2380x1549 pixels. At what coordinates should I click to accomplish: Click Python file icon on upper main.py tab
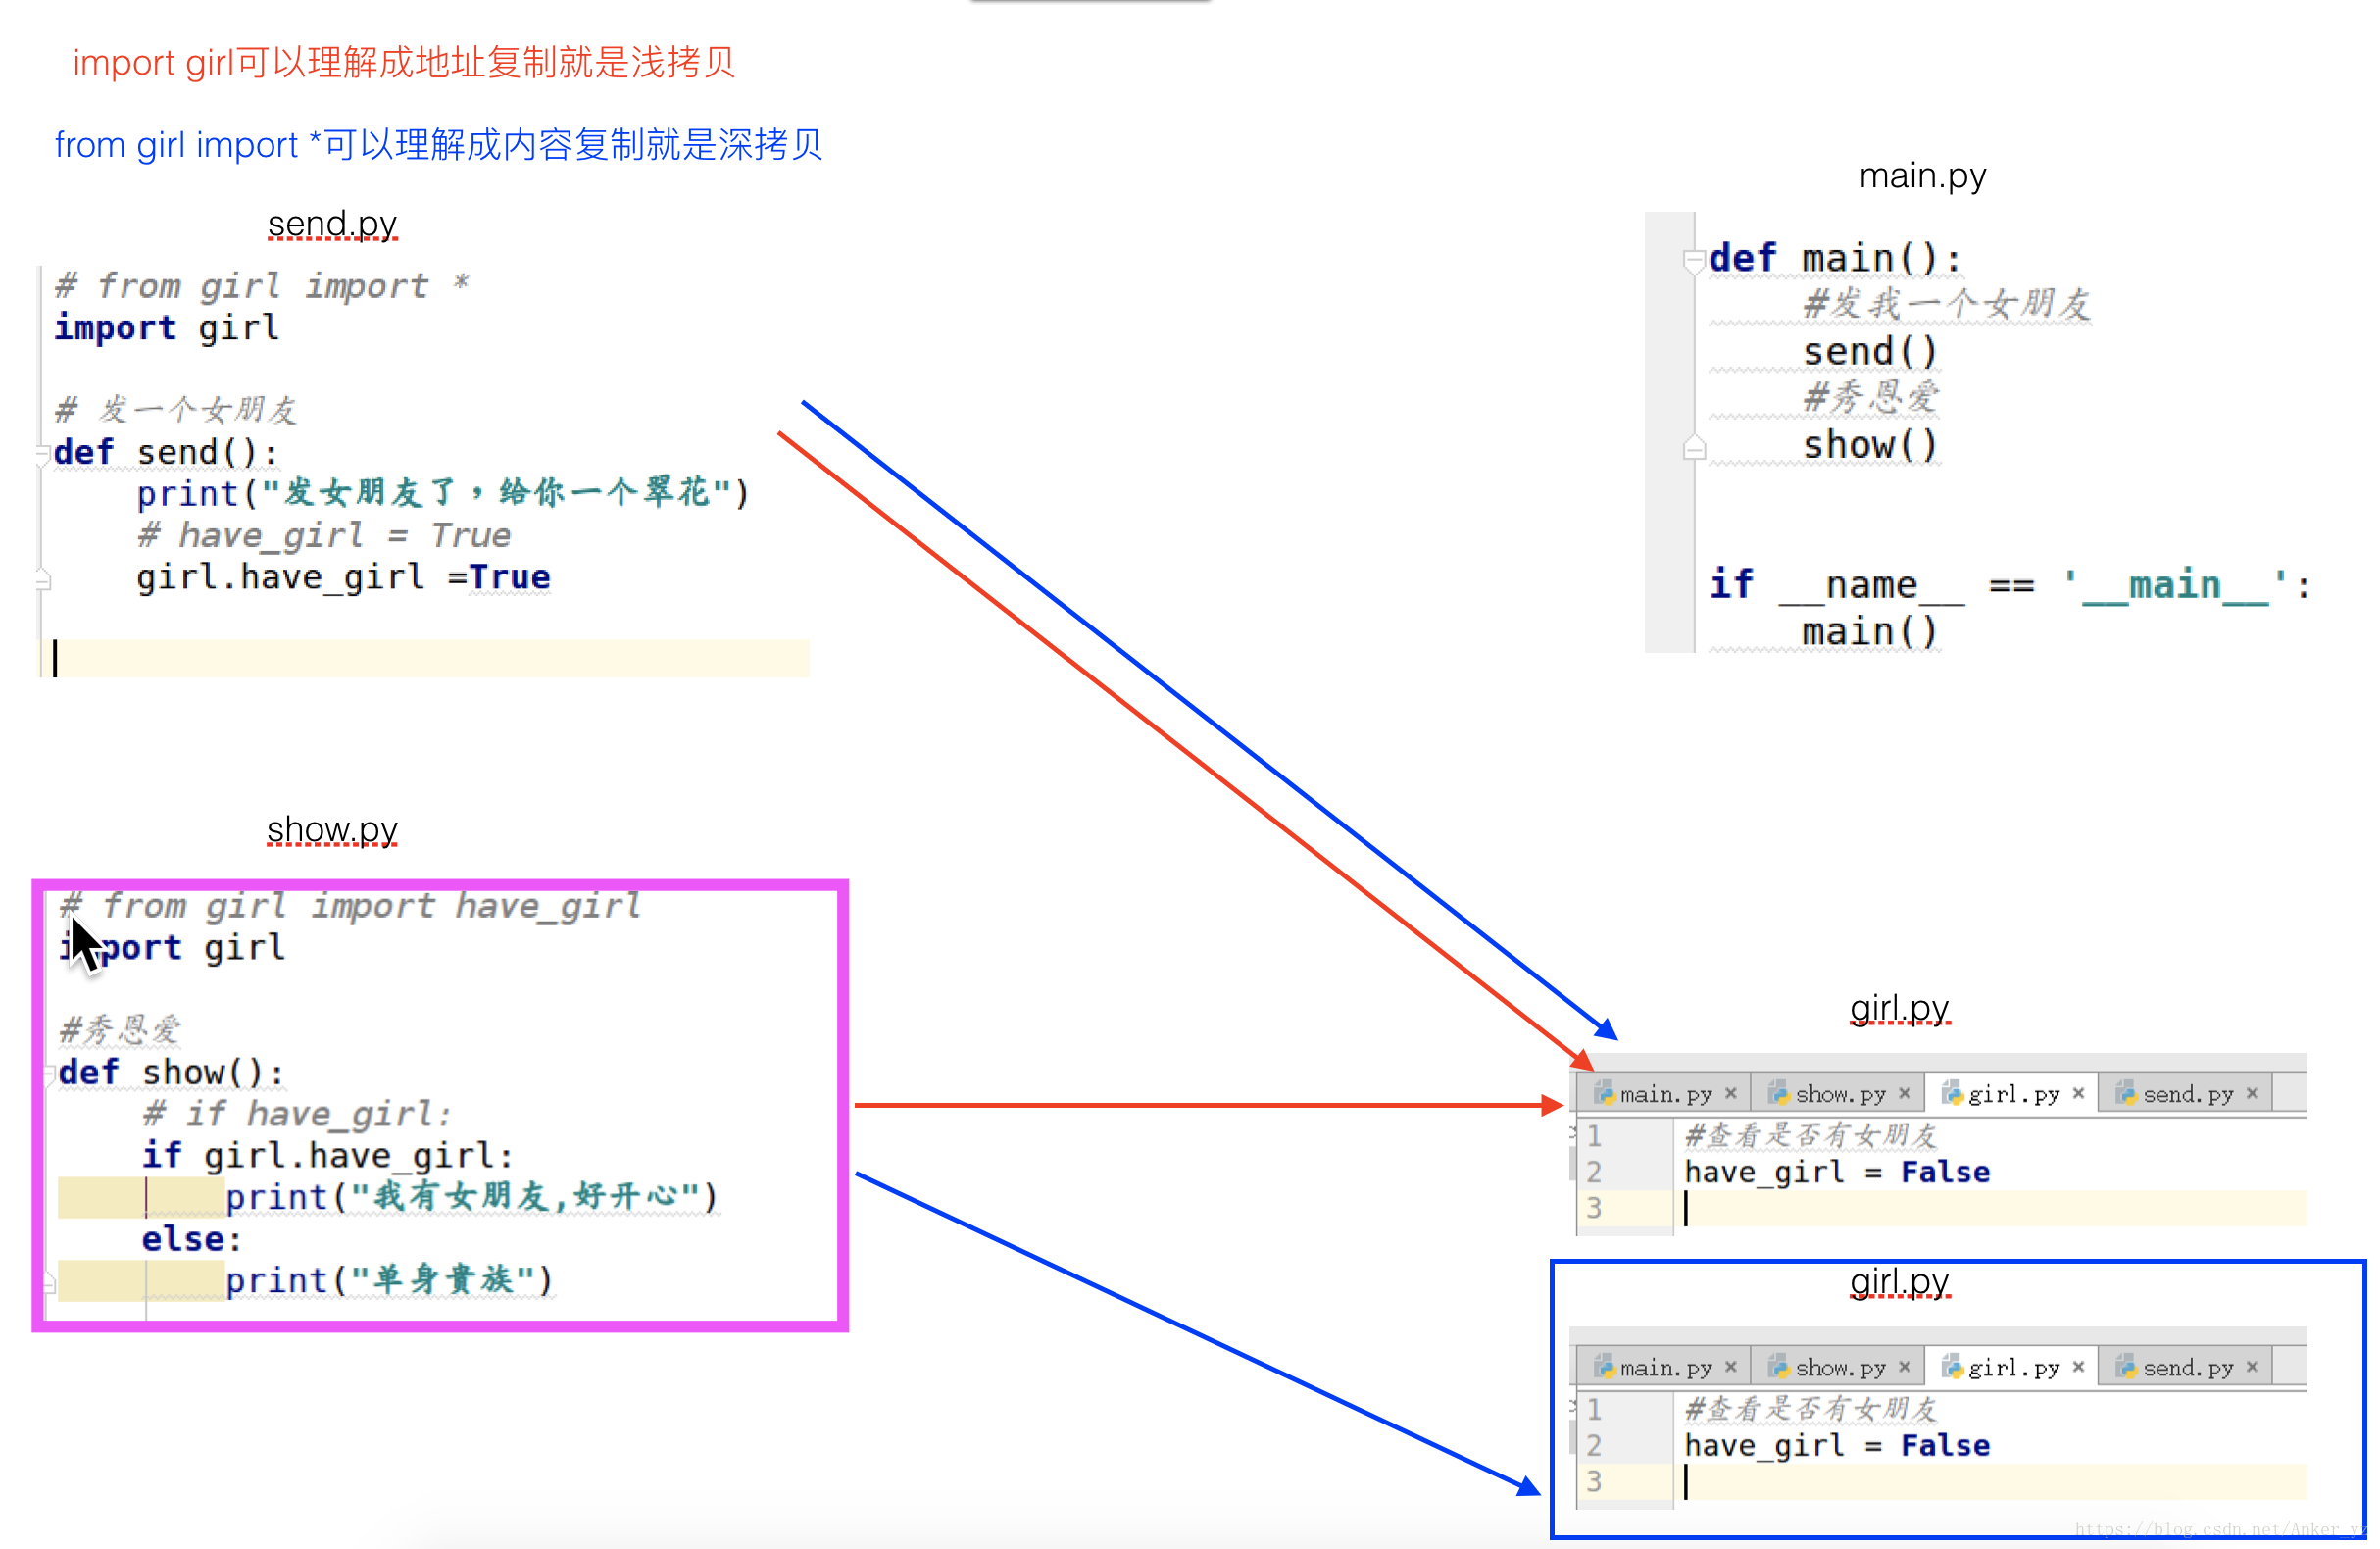coord(1604,1093)
